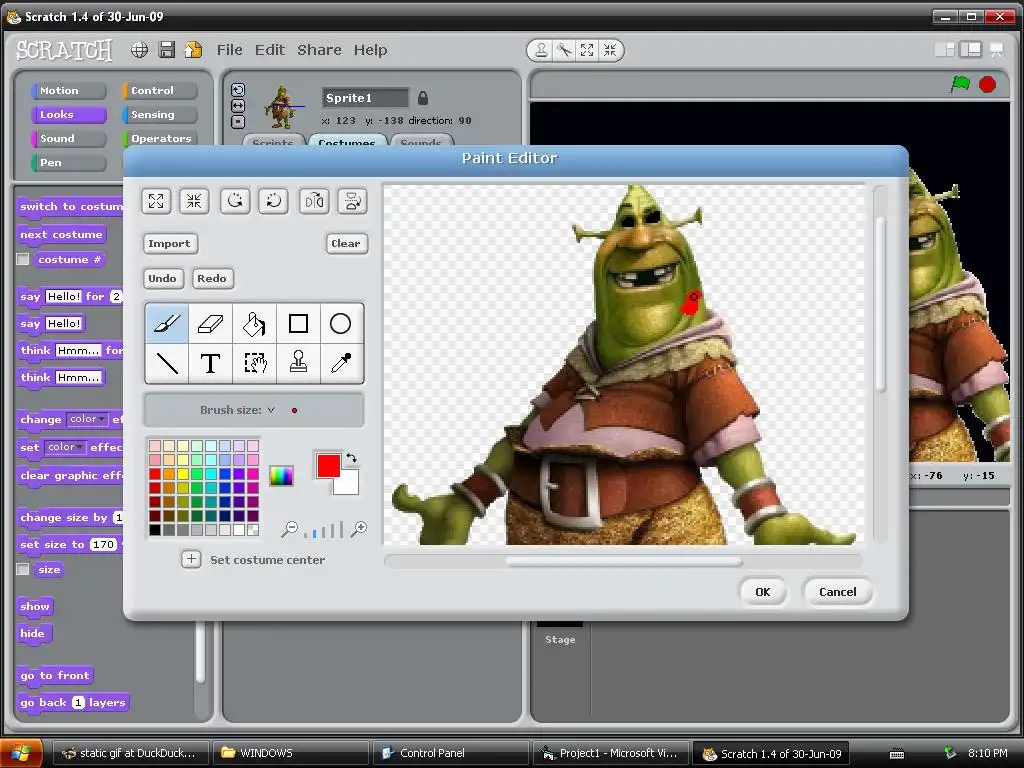The image size is (1024, 768).
Task: Click the Clear button
Action: point(346,244)
